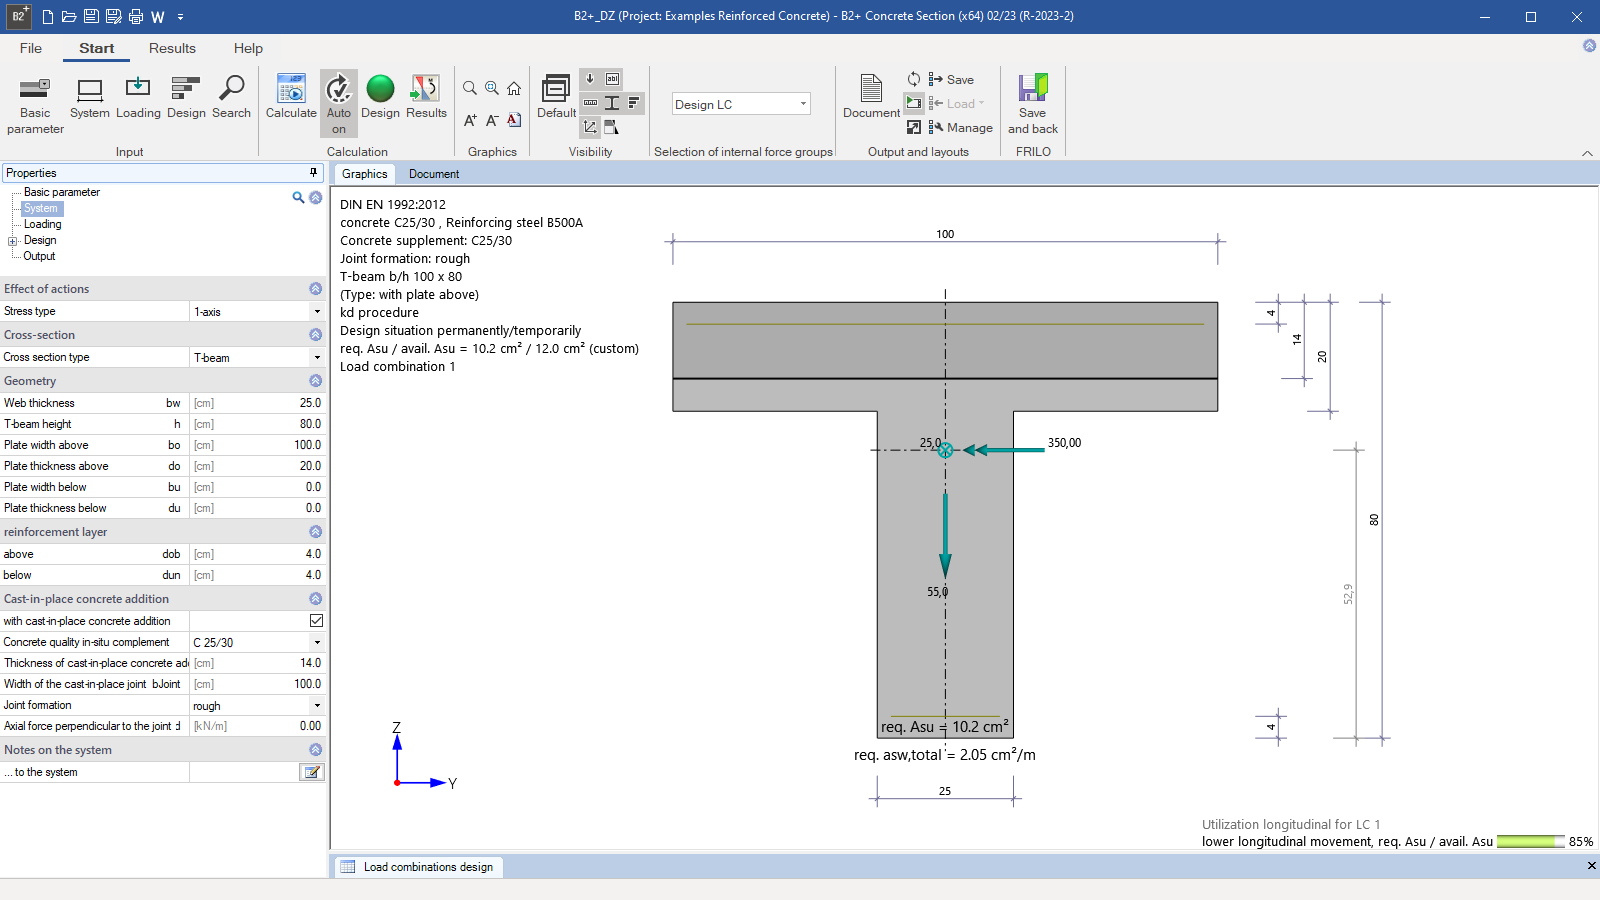The width and height of the screenshot is (1600, 900).
Task: Increase graphic text size (A+)
Action: click(470, 120)
